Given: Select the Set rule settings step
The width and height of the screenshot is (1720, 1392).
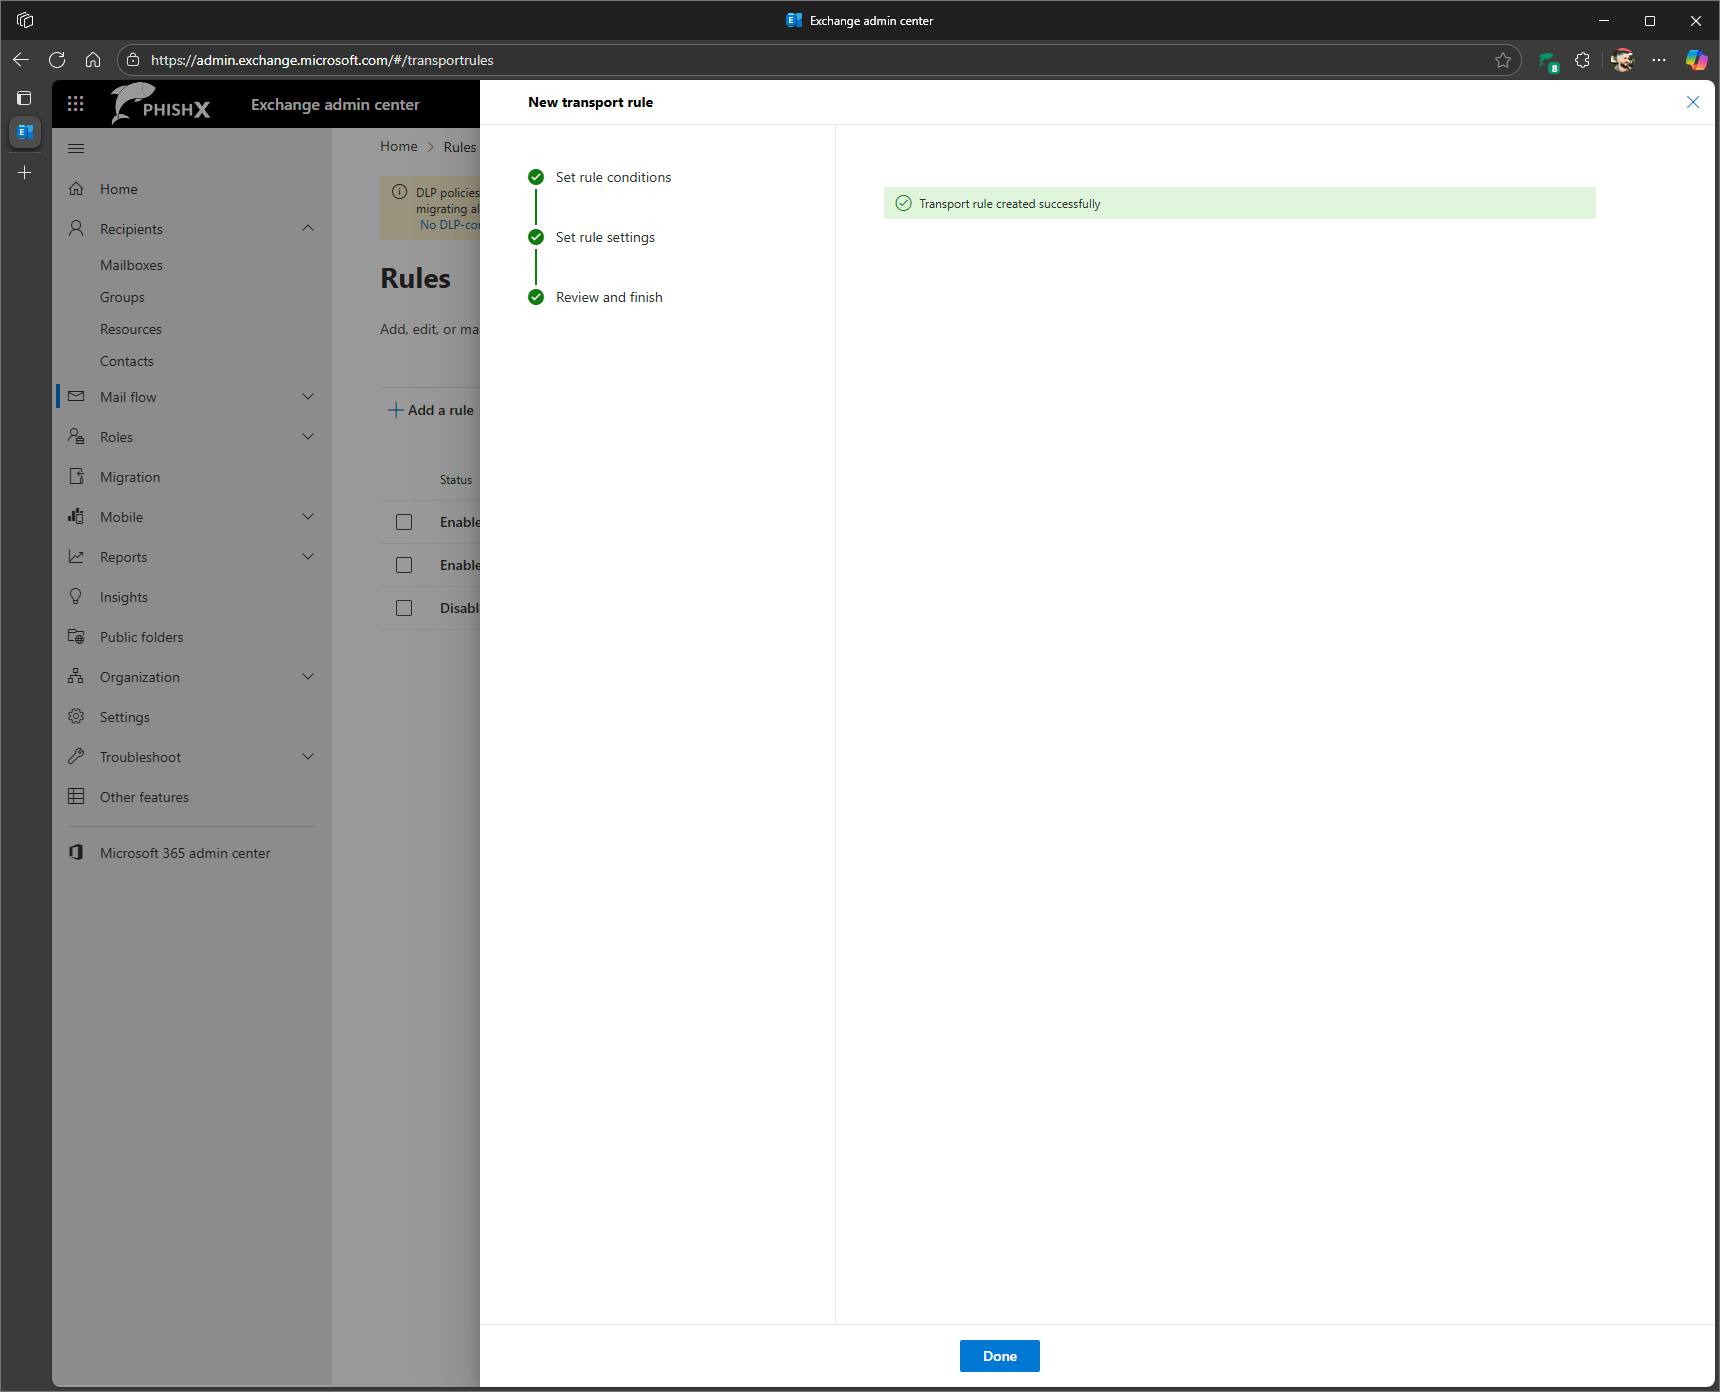Looking at the screenshot, I should click(x=605, y=237).
